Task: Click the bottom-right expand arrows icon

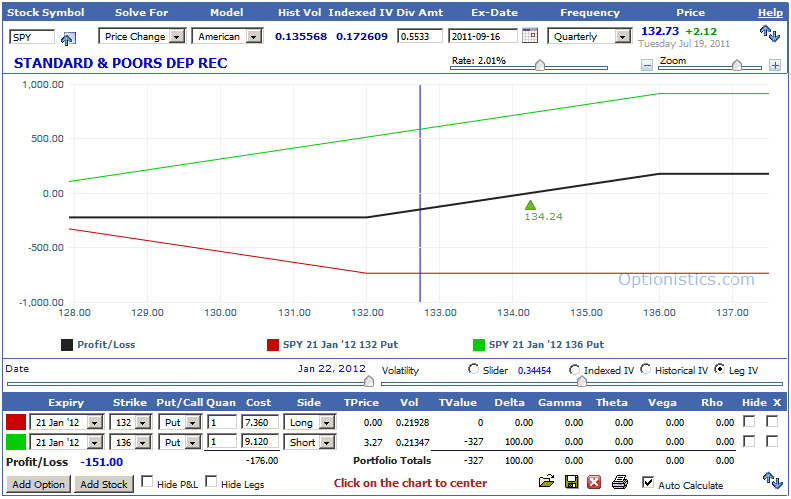Action: 772,480
